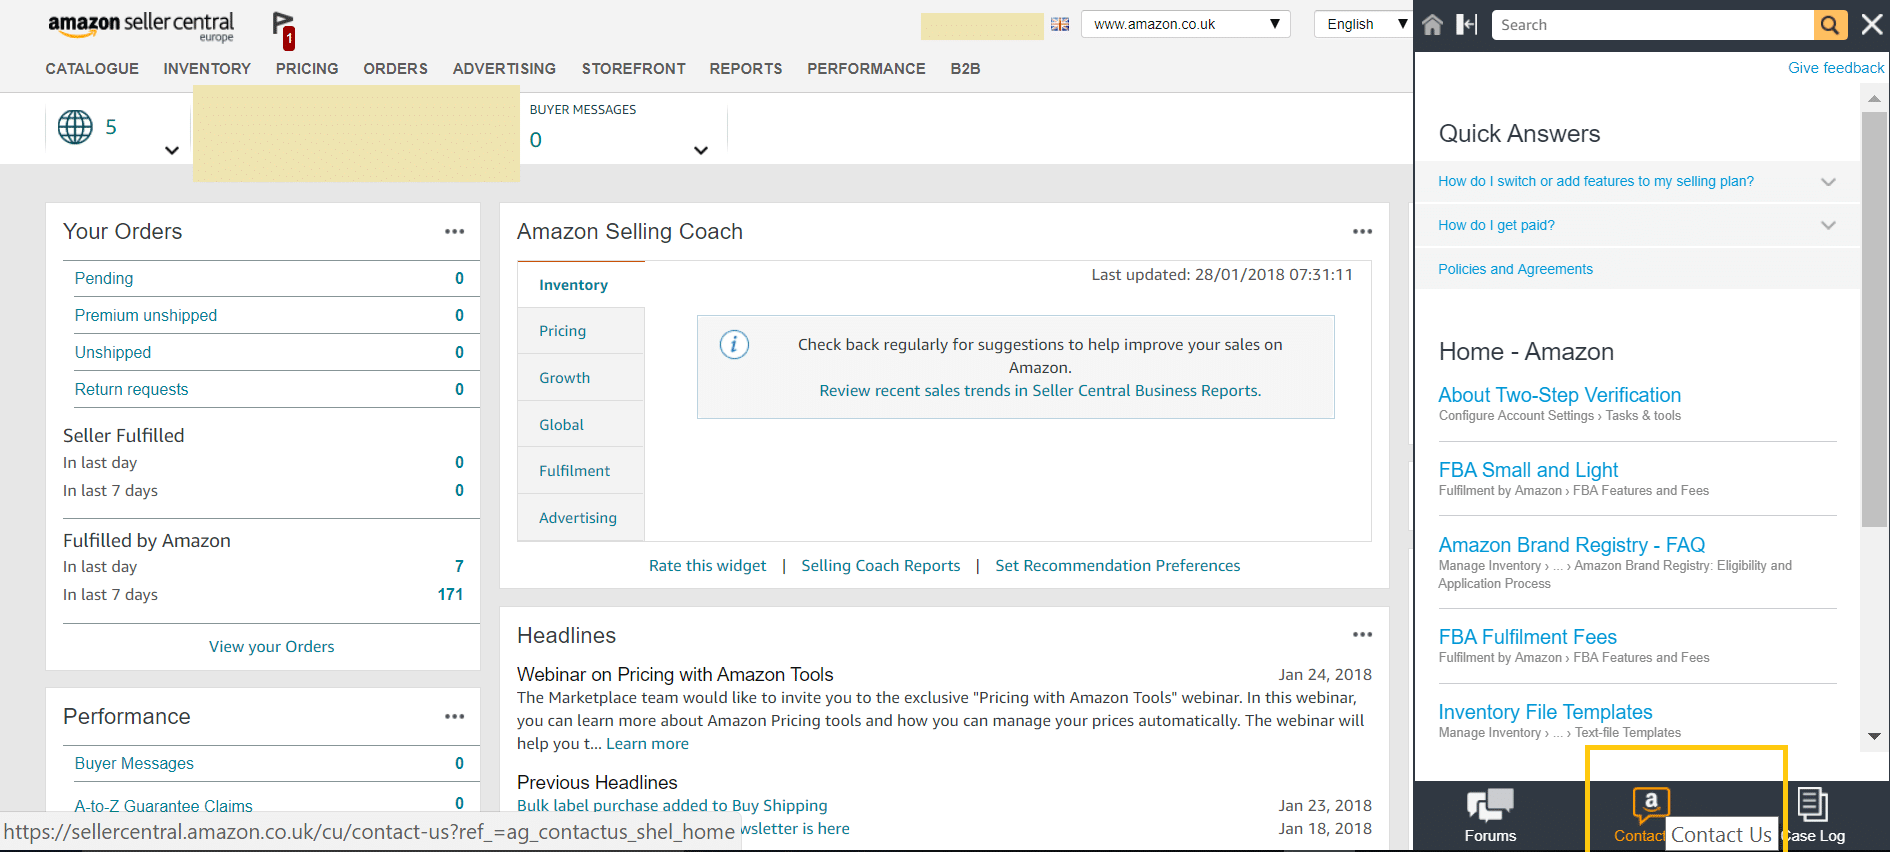Select the Fulfilment tab in Selling Coach
The width and height of the screenshot is (1892, 852).
(581, 471)
